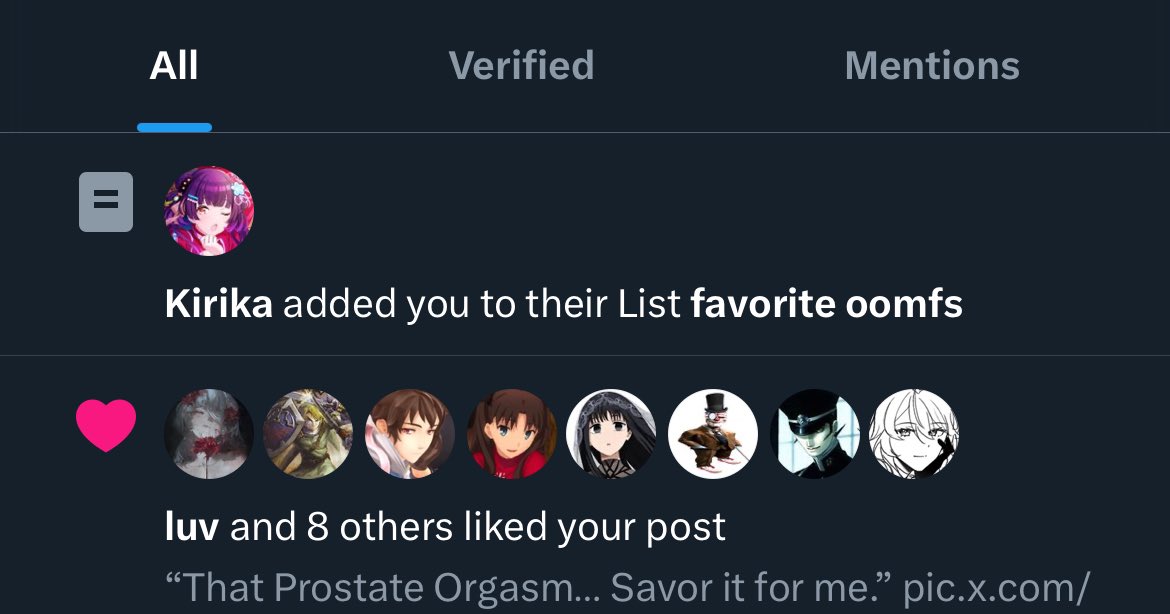Open the black-haired girl with veil avatar
The height and width of the screenshot is (614, 1170).
(611, 433)
